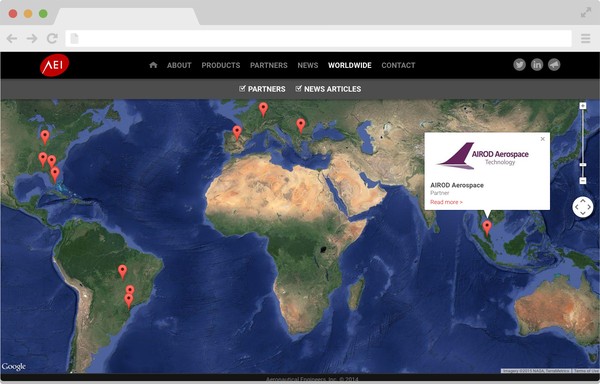Viewport: 600px width, 384px height.
Task: Open the ABOUT page
Action: 179,65
